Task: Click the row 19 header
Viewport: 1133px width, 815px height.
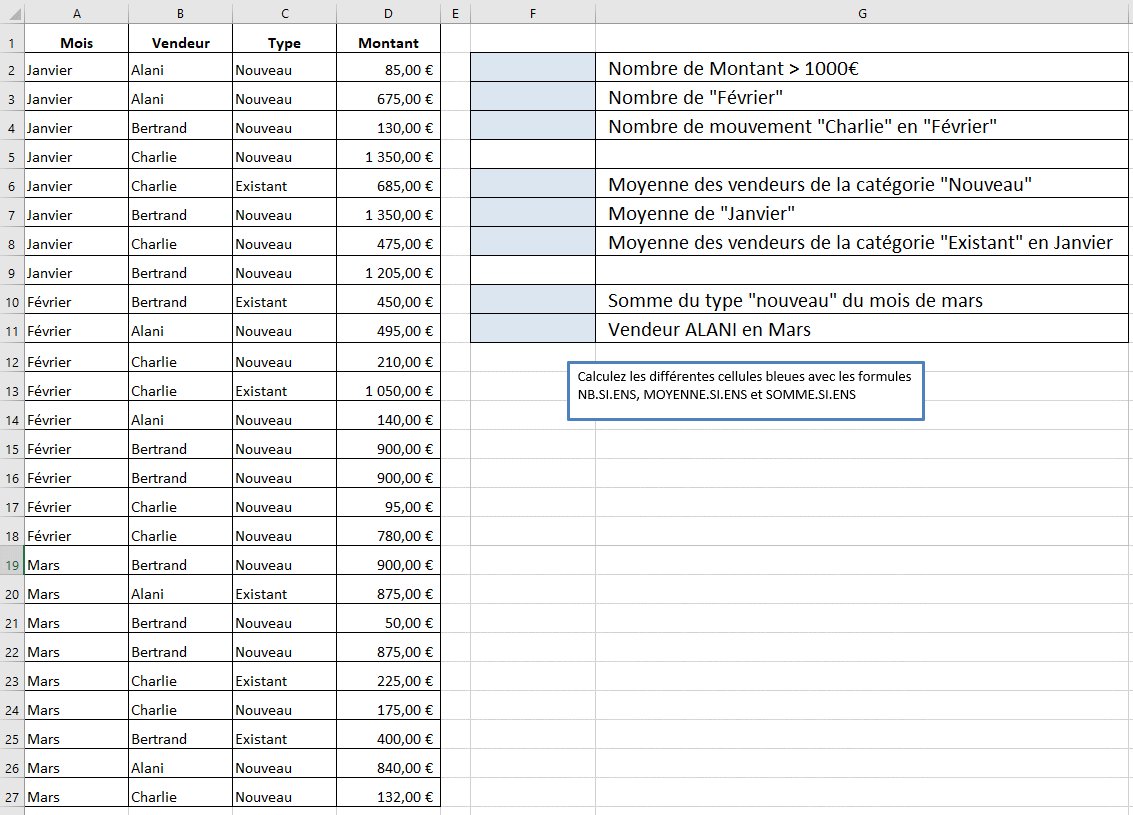Action: pyautogui.click(x=12, y=565)
